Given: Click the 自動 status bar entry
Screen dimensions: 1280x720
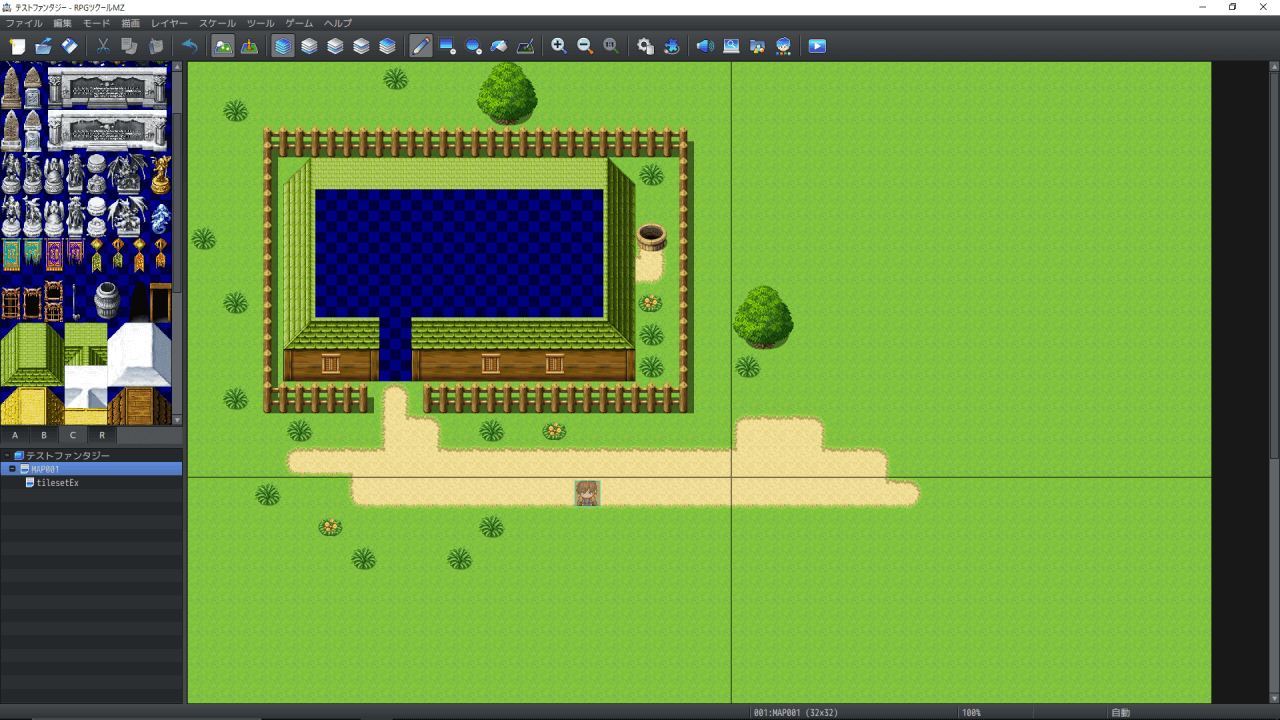Looking at the screenshot, I should (1120, 713).
